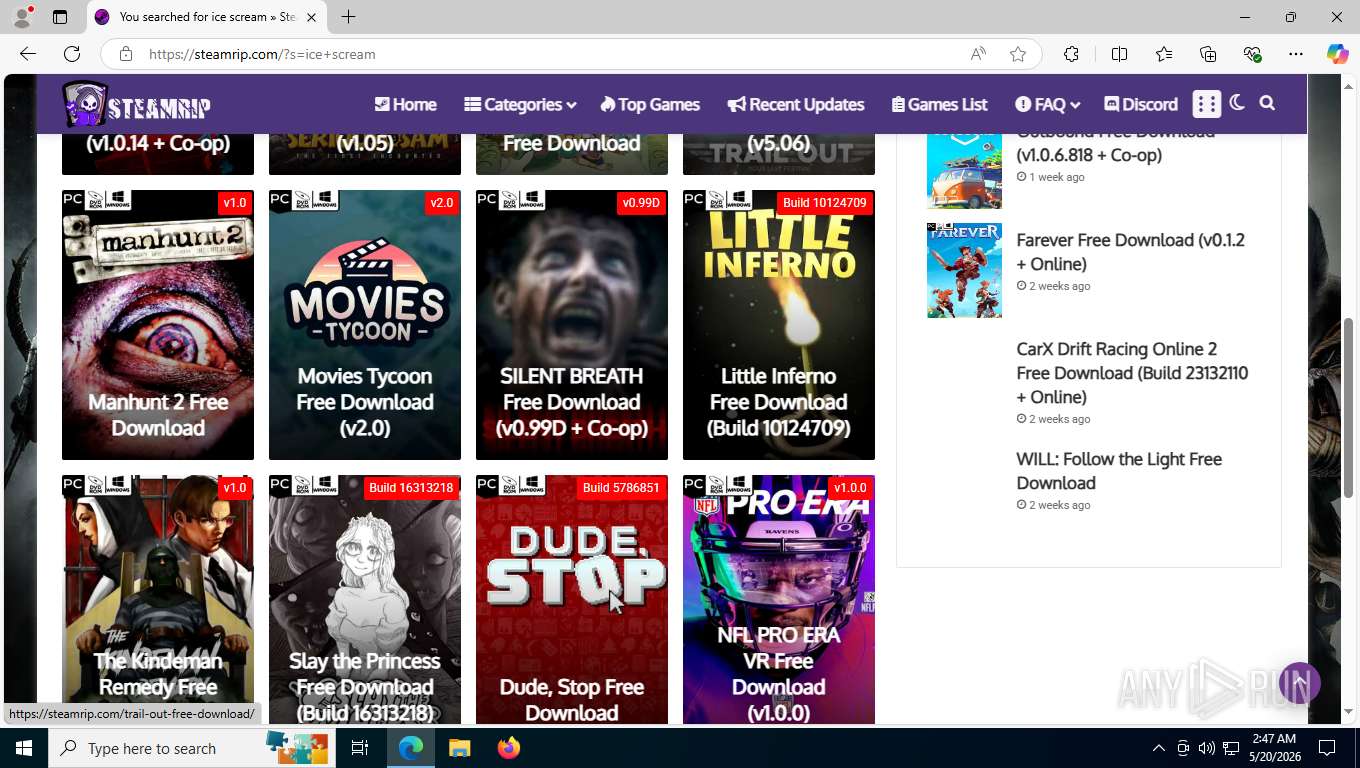Image resolution: width=1360 pixels, height=768 pixels.
Task: Add this page to favorites star
Action: [1018, 54]
